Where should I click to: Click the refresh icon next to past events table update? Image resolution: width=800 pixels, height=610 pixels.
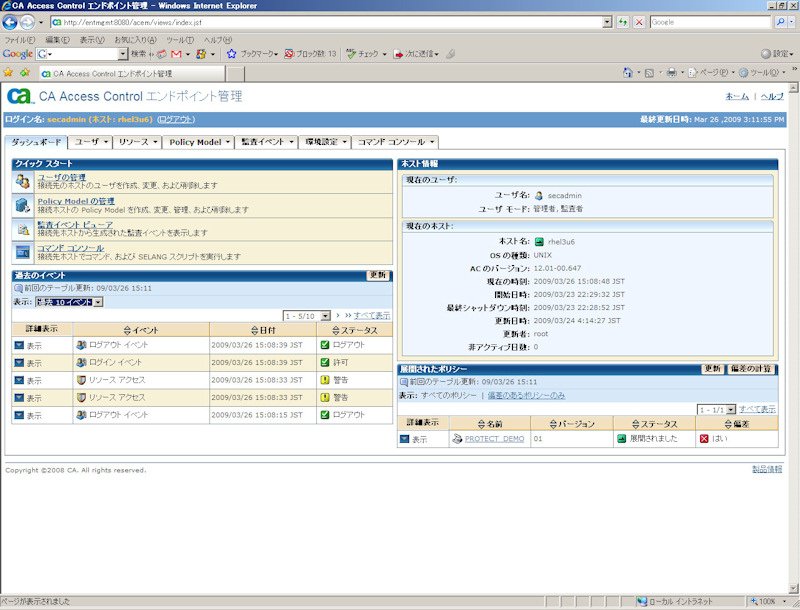tap(18, 288)
